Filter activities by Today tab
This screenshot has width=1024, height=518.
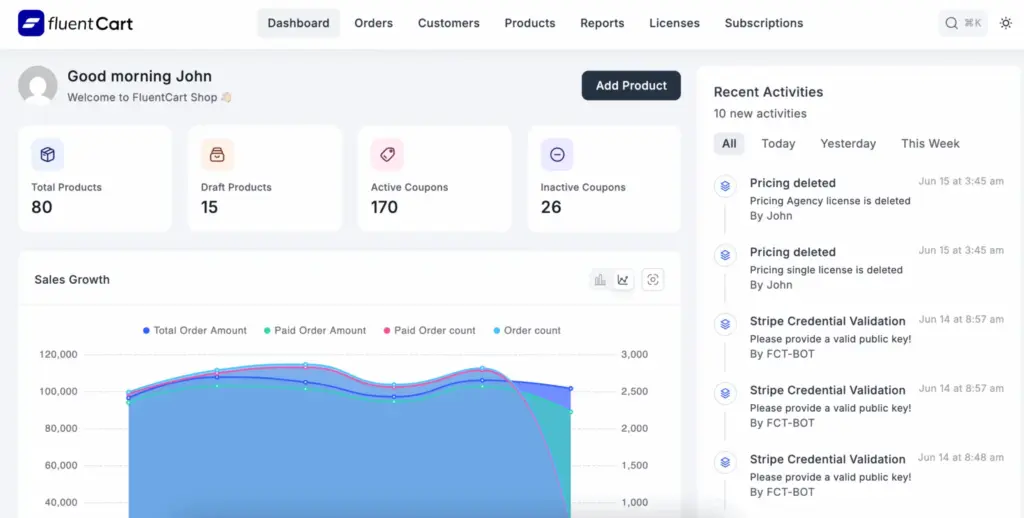pos(778,143)
